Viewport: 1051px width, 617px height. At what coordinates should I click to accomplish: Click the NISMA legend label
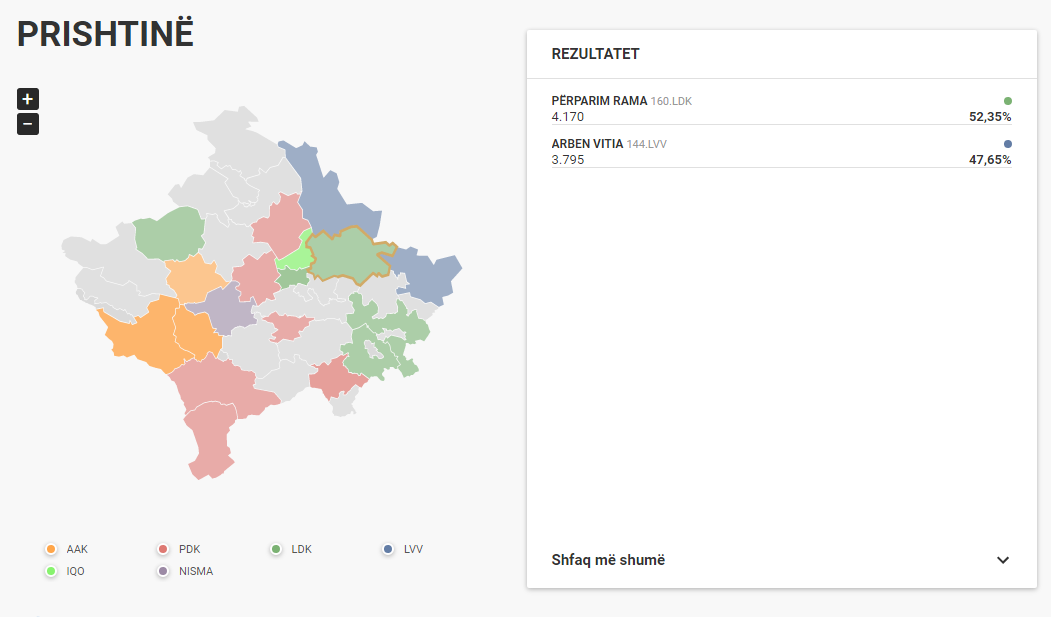click(196, 571)
